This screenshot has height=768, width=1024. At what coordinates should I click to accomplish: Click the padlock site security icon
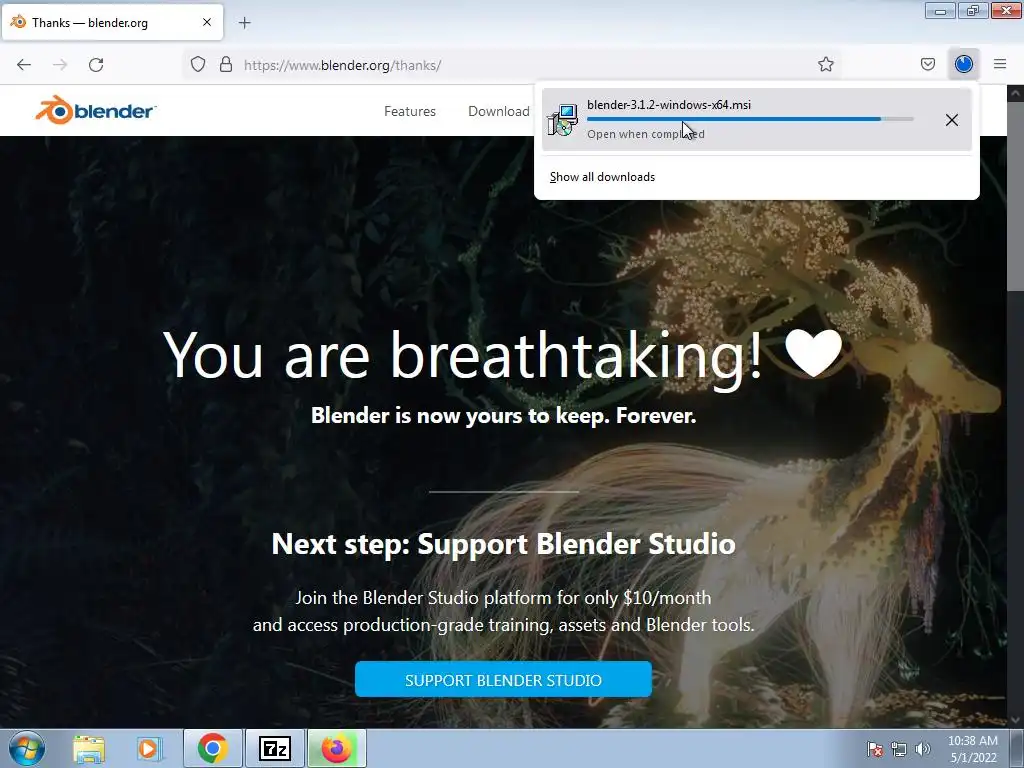[226, 64]
